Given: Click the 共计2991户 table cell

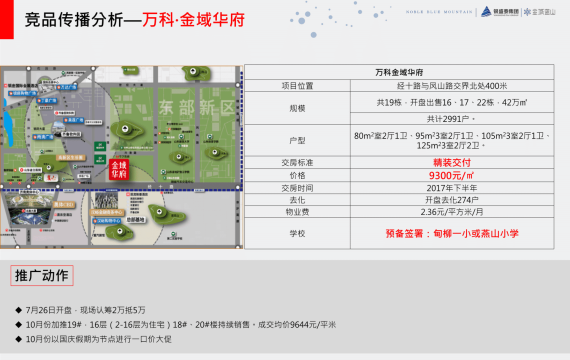Looking at the screenshot, I should 452,119.
